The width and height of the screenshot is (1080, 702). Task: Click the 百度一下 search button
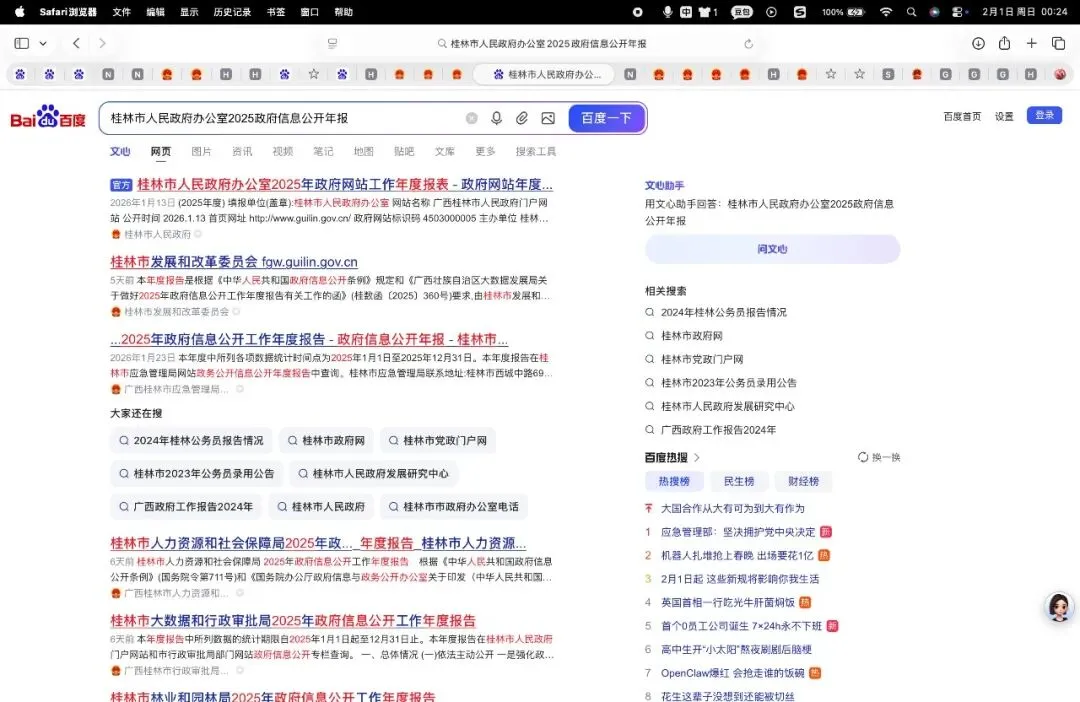pos(606,118)
